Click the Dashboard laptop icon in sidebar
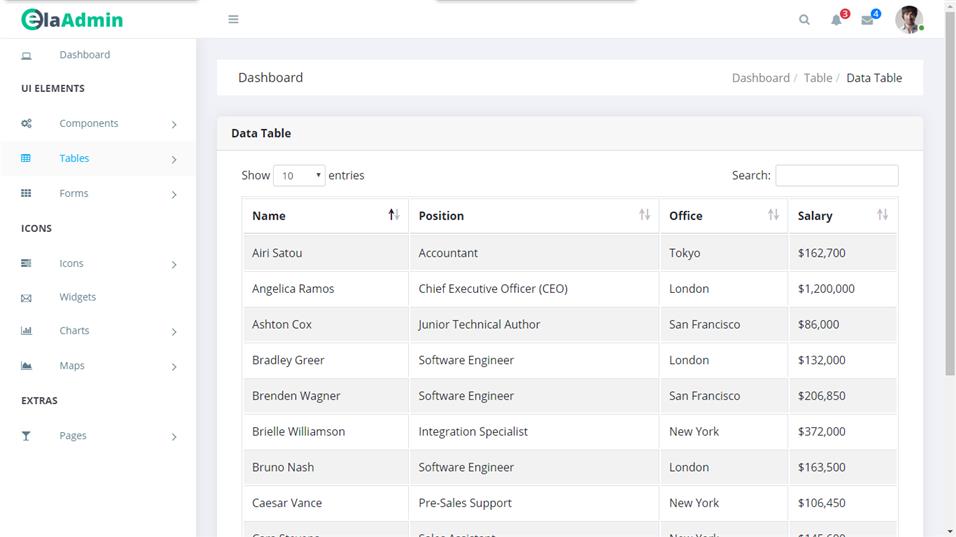Image resolution: width=956 pixels, height=537 pixels. tap(26, 56)
